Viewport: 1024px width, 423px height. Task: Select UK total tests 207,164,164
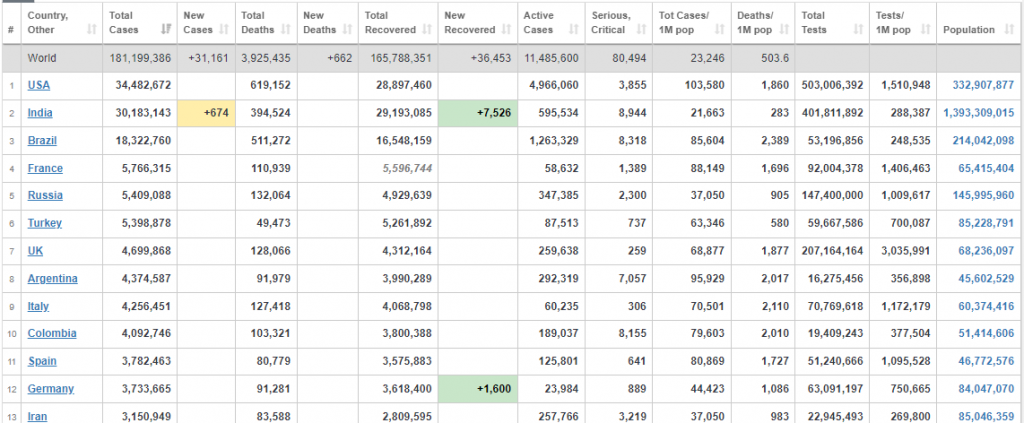point(833,251)
